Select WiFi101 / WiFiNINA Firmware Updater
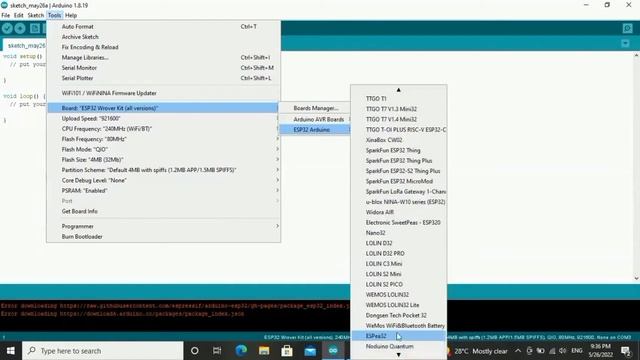Viewport: 640px width, 360px height. [163, 93]
